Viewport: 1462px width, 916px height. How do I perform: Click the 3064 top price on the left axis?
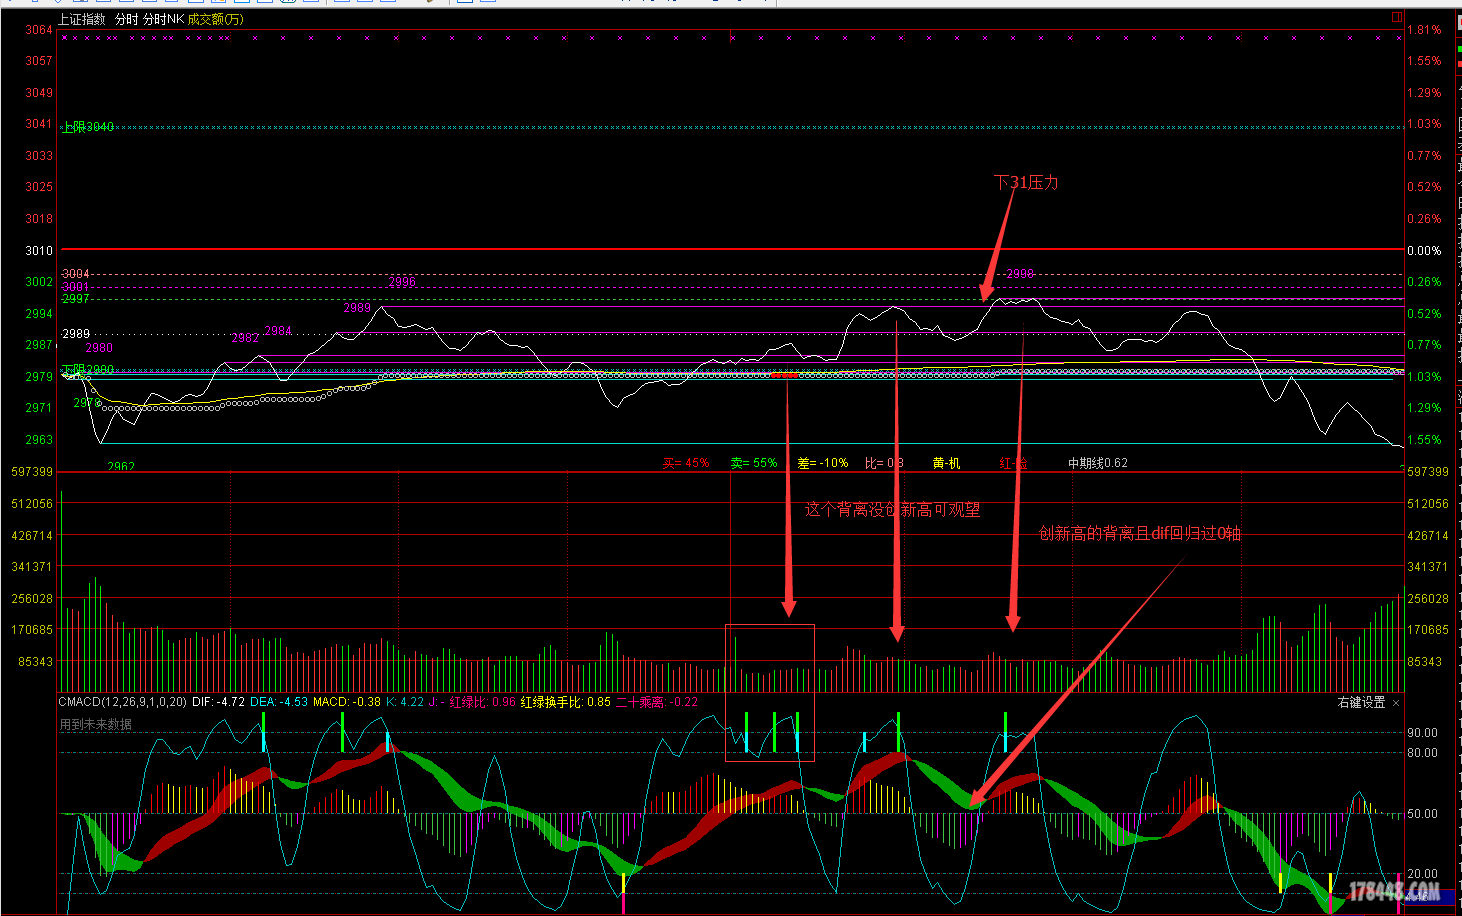(39, 30)
